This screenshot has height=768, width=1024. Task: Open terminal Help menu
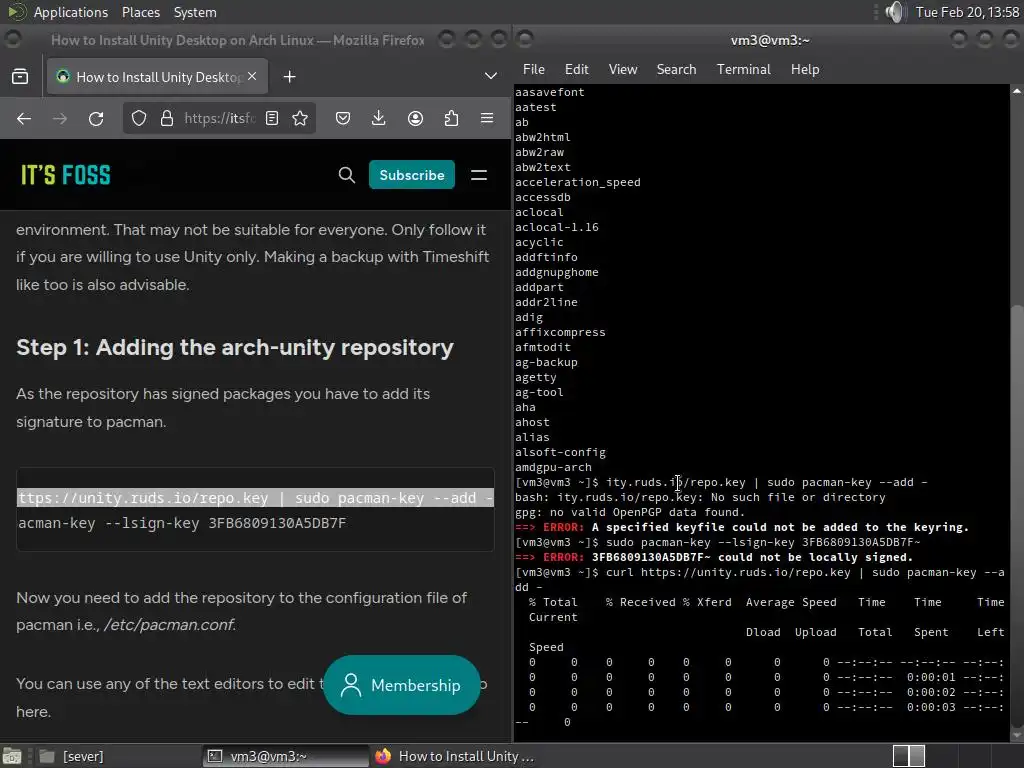pyautogui.click(x=805, y=69)
